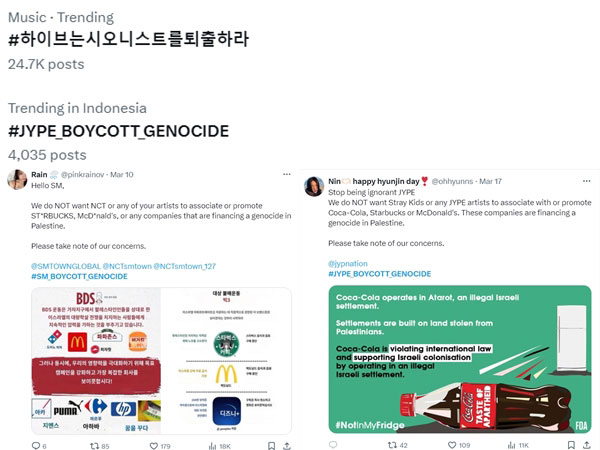View Rain's profile picture avatar

pos(17,179)
